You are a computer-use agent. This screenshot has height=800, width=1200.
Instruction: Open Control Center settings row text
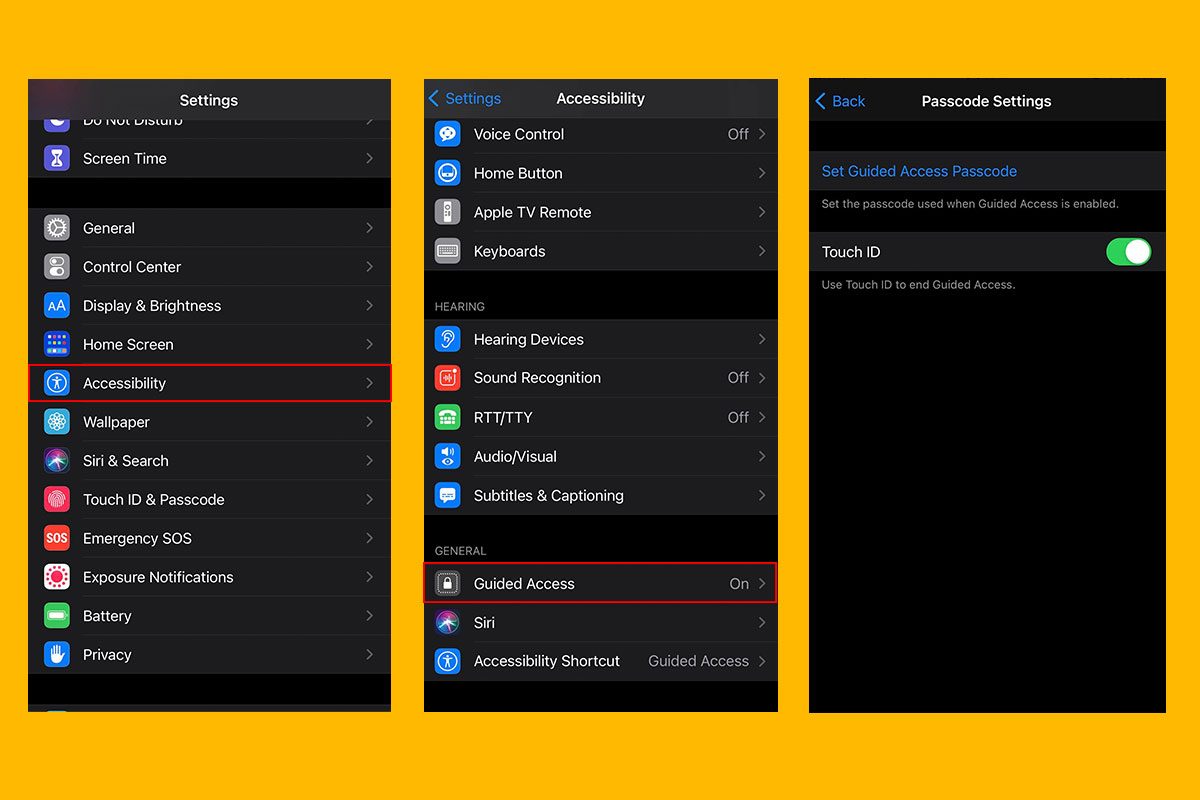[132, 267]
